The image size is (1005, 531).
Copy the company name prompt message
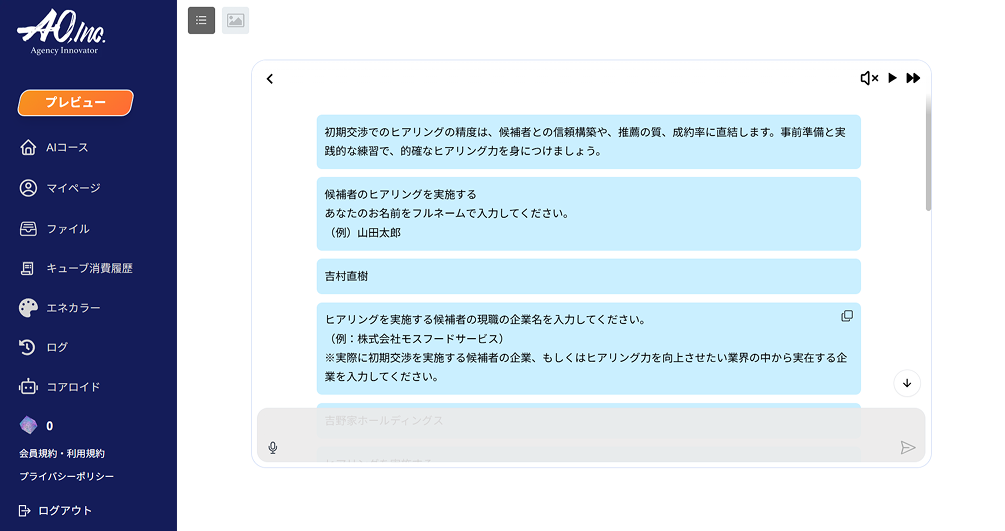click(x=847, y=316)
